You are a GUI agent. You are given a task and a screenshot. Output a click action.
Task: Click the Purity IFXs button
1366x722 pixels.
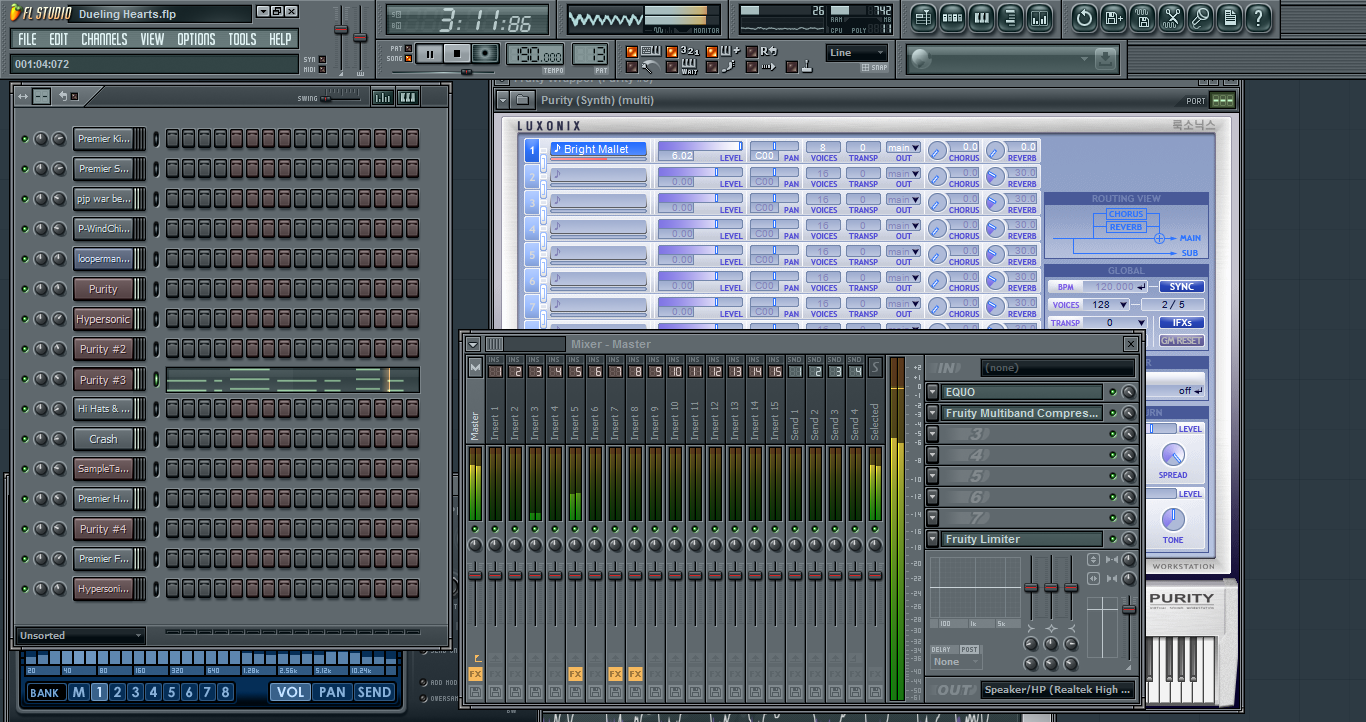[1181, 323]
